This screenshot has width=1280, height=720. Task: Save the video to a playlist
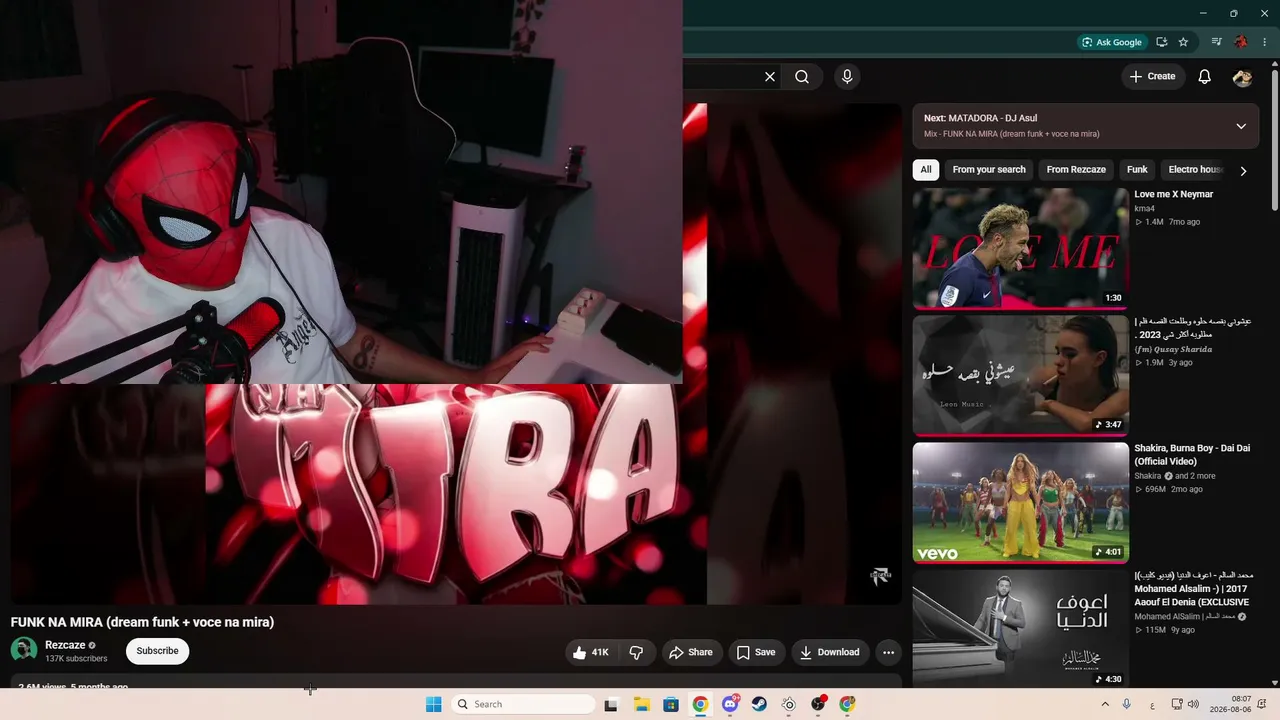coord(756,652)
